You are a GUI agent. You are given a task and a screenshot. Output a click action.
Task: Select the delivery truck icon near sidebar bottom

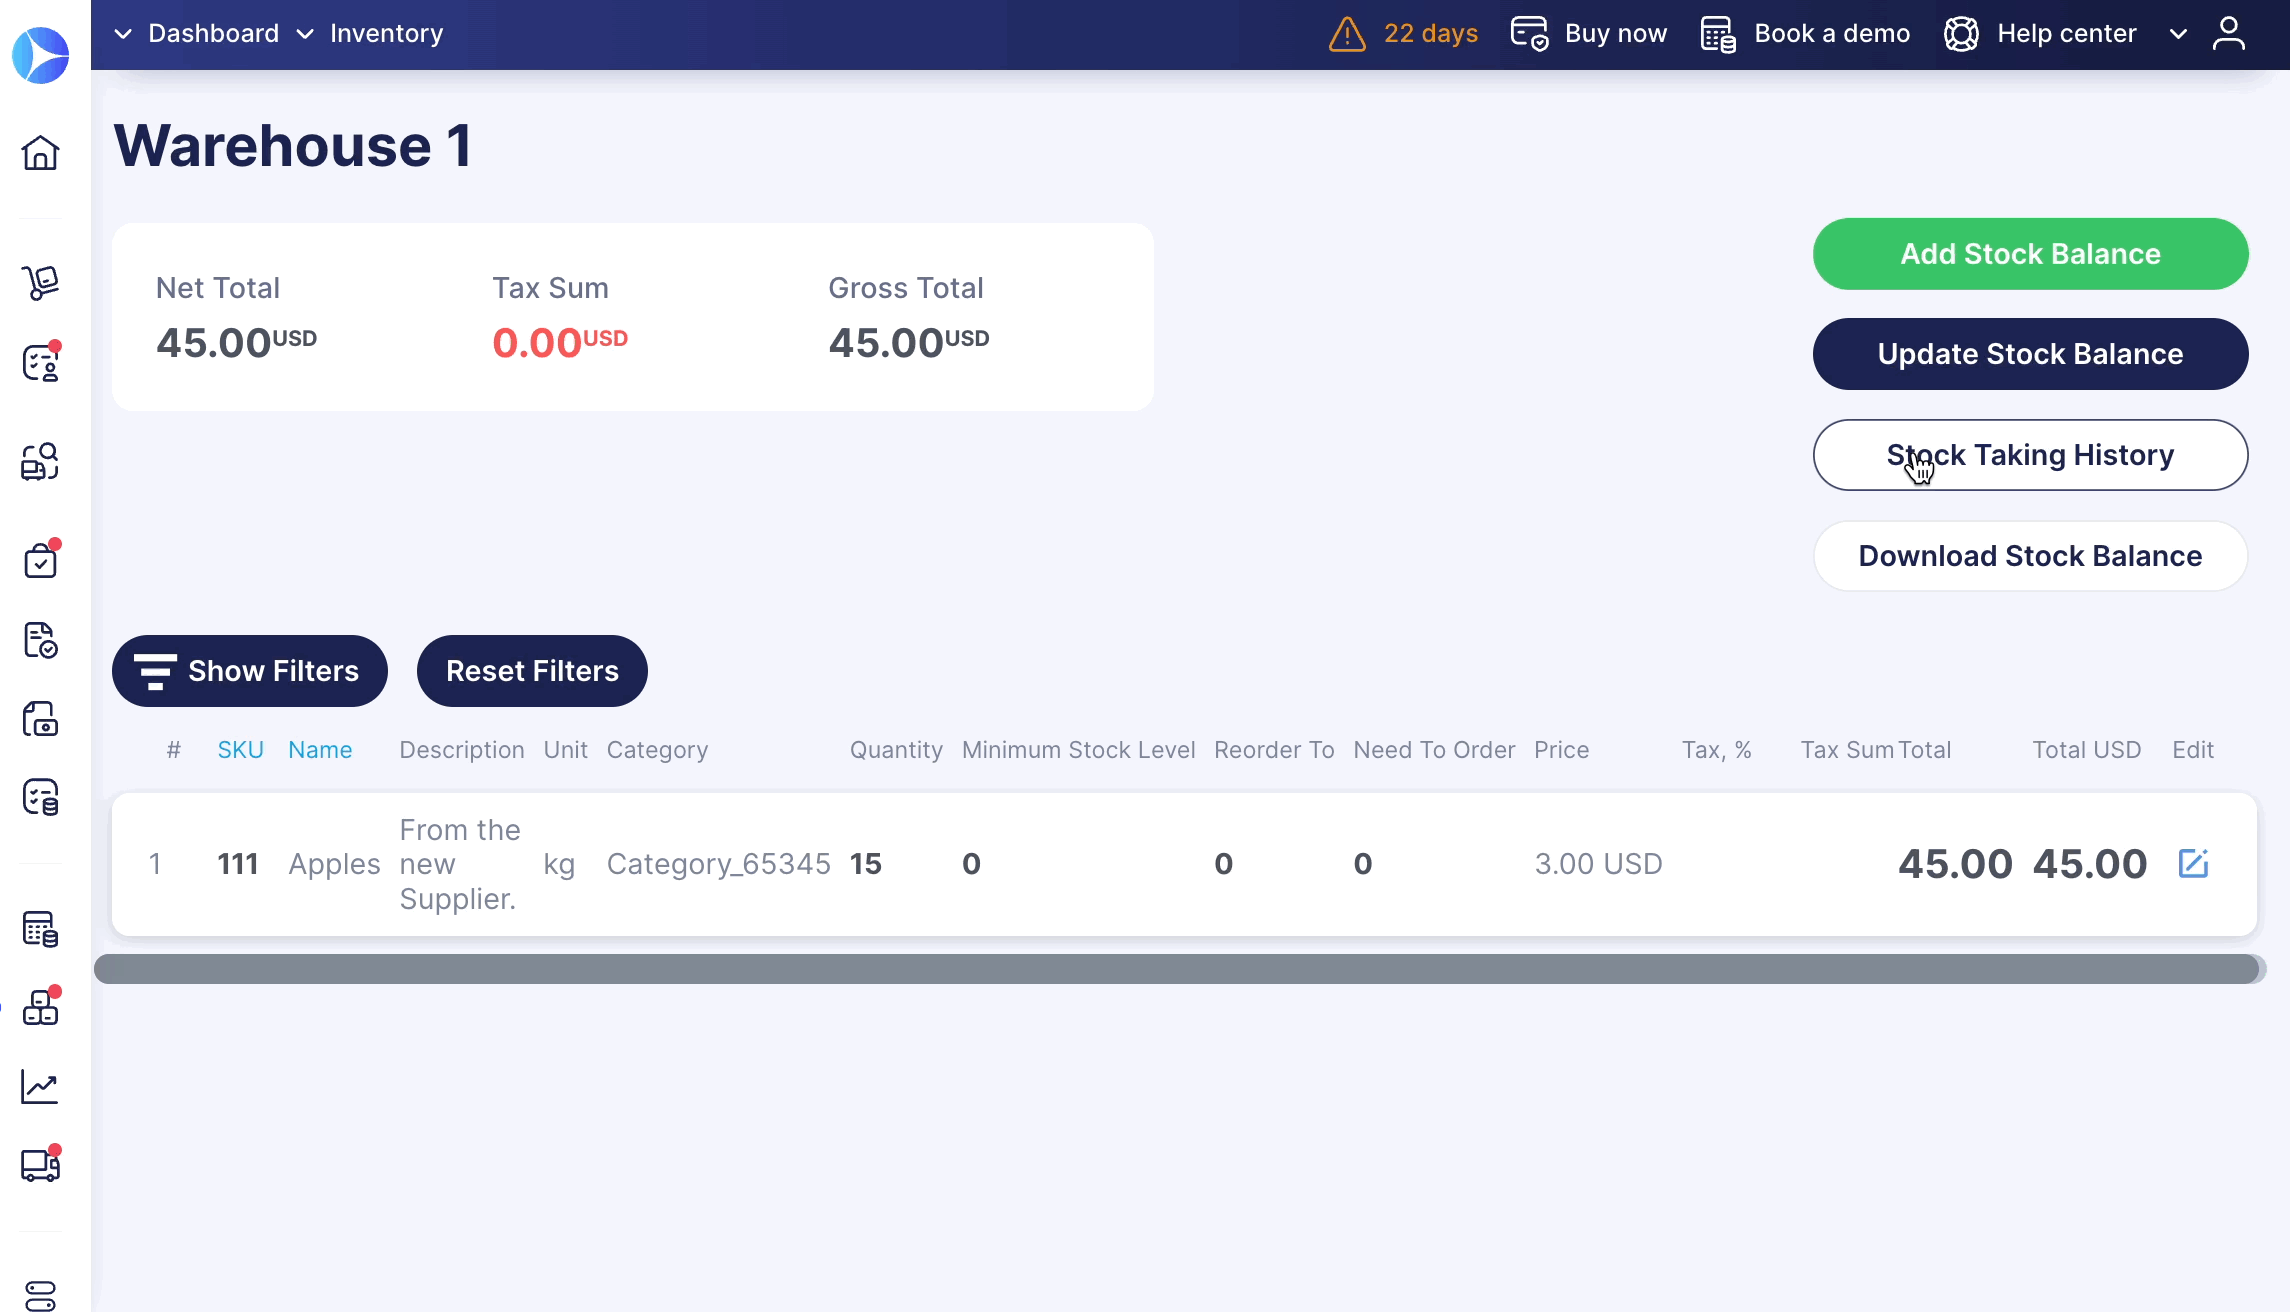click(40, 1165)
